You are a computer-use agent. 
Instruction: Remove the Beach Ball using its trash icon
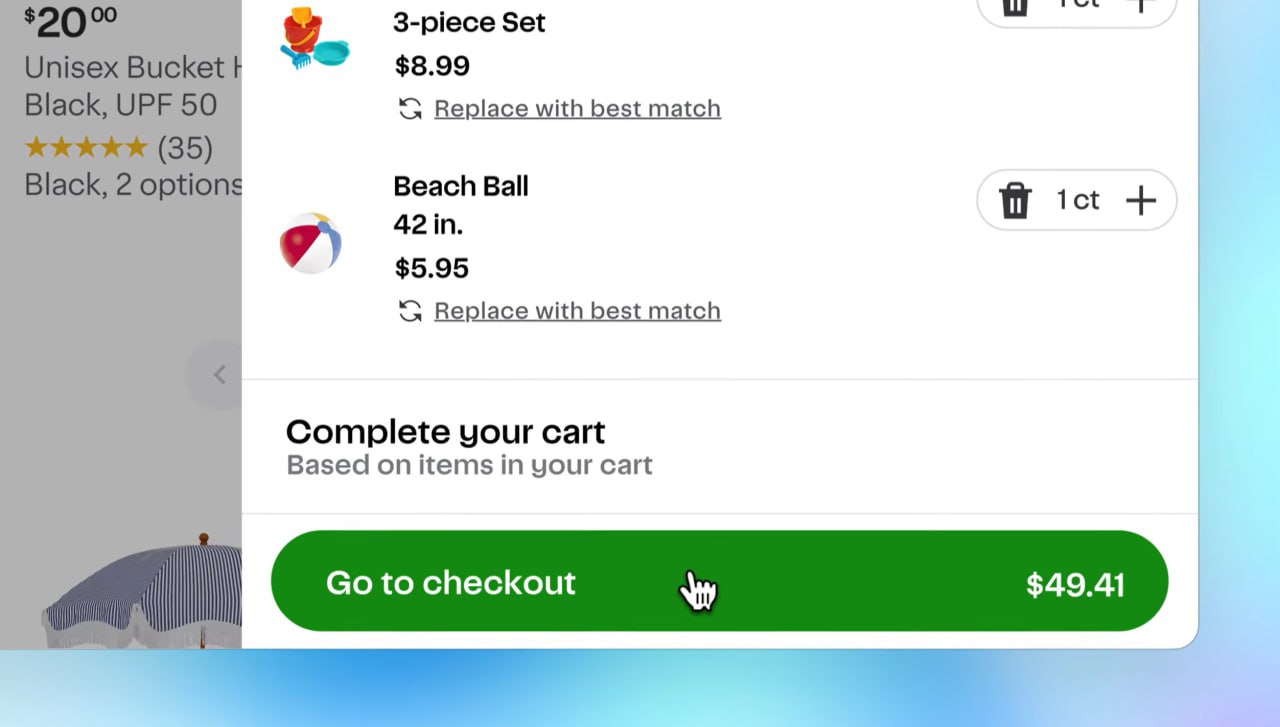(x=1015, y=201)
